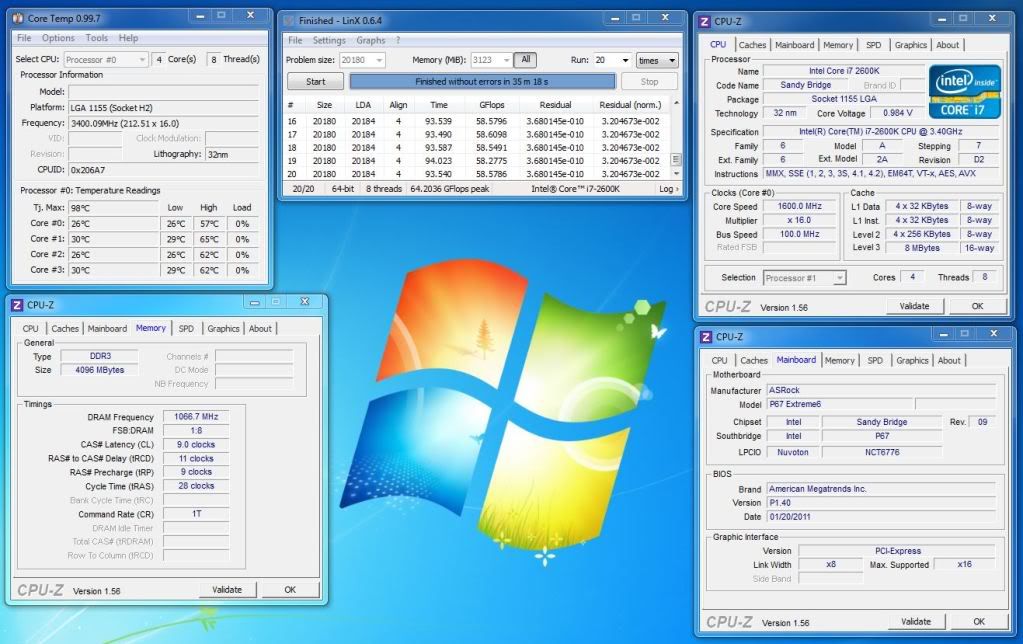Switch to About tab in CPU-Z CPU window
Screen dimensions: 1023x644
click(947, 45)
